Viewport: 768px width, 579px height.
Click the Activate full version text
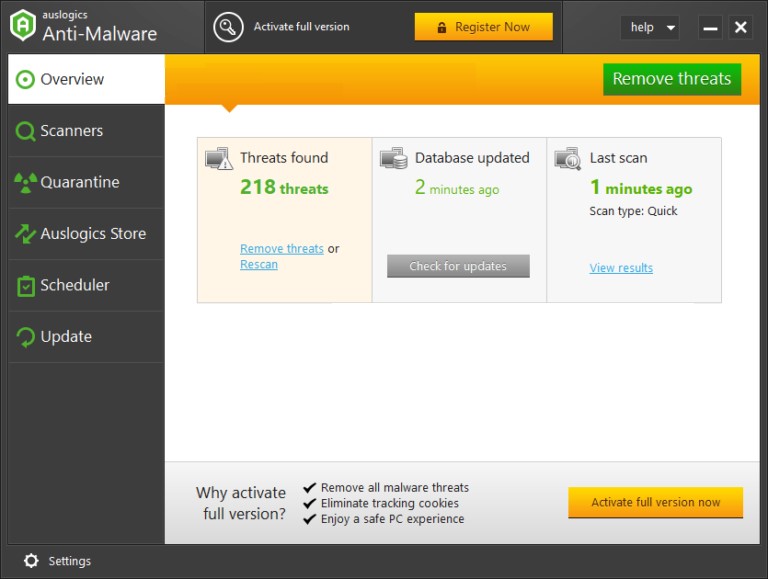(x=301, y=27)
